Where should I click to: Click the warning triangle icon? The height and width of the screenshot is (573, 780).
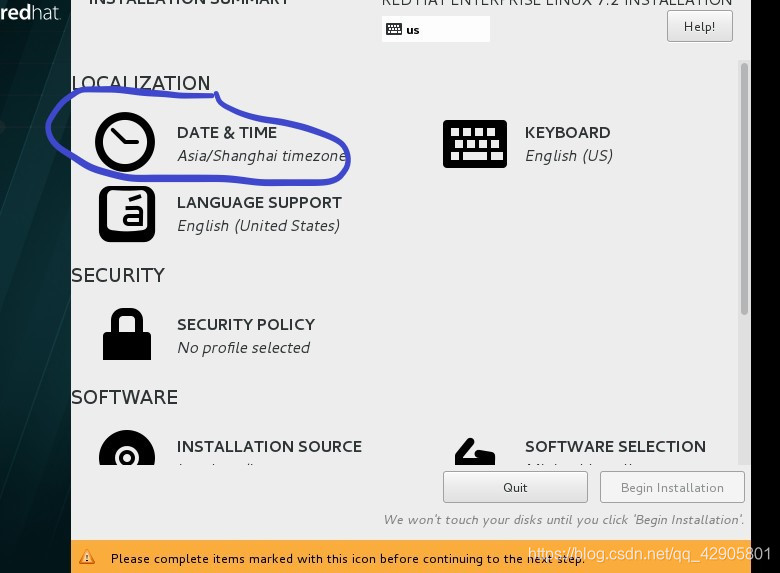(x=87, y=557)
